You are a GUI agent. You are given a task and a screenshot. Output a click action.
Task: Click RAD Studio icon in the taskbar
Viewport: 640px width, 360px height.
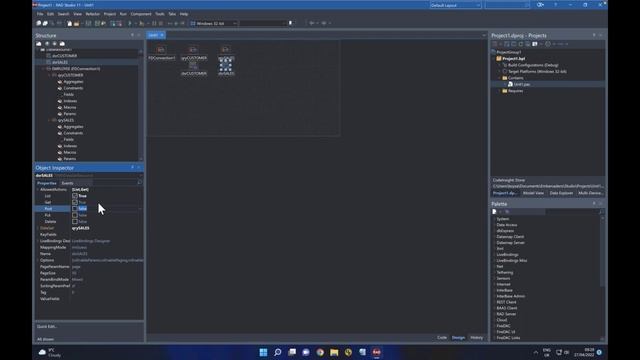[x=376, y=352]
